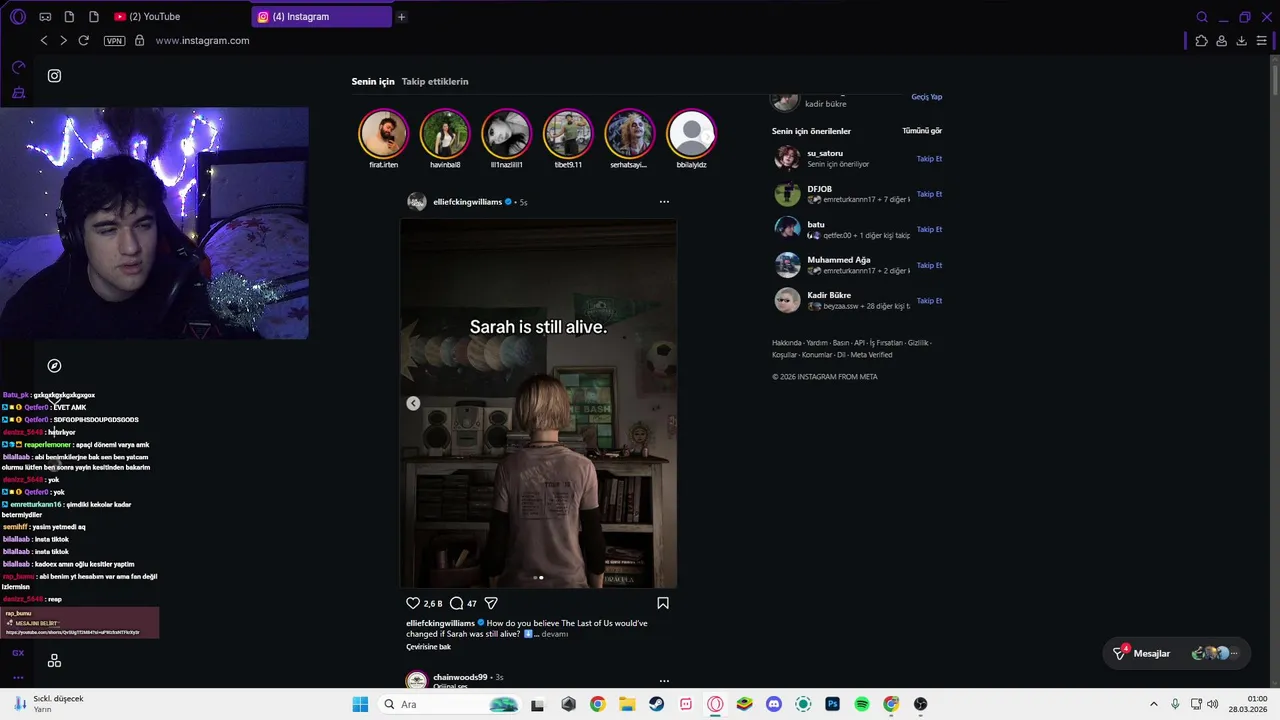Click the taskbar 'Ara' search box

coord(450,704)
